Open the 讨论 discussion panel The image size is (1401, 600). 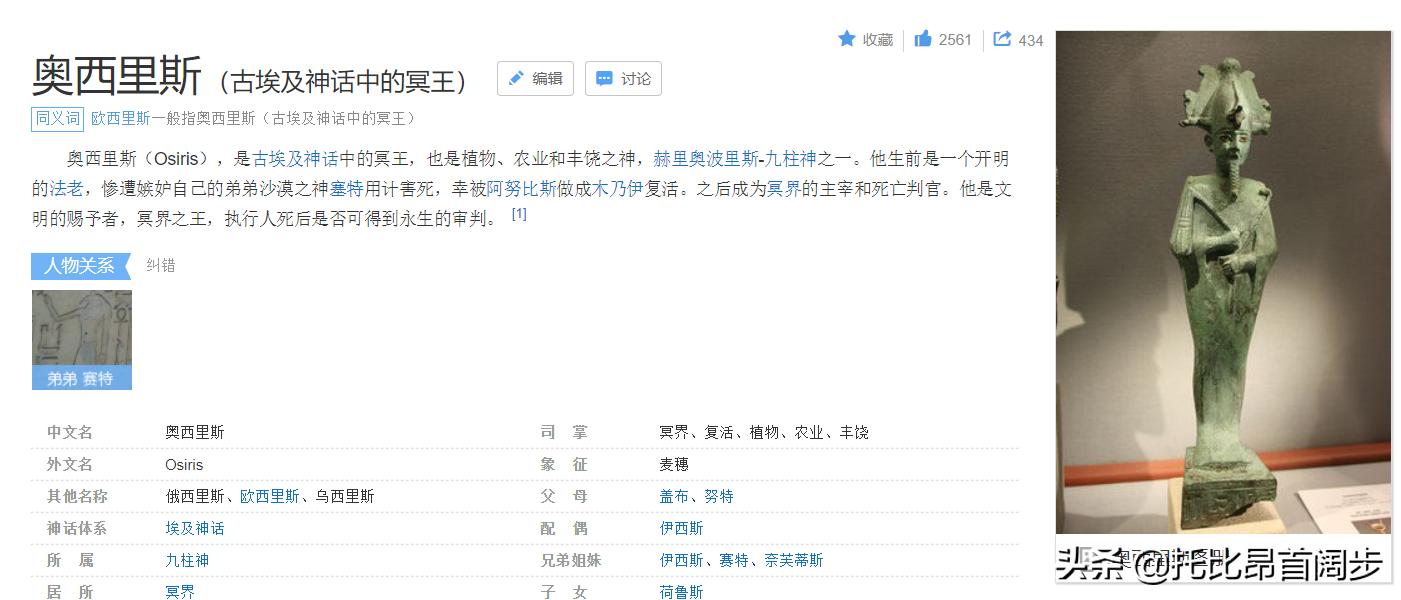[x=622, y=78]
